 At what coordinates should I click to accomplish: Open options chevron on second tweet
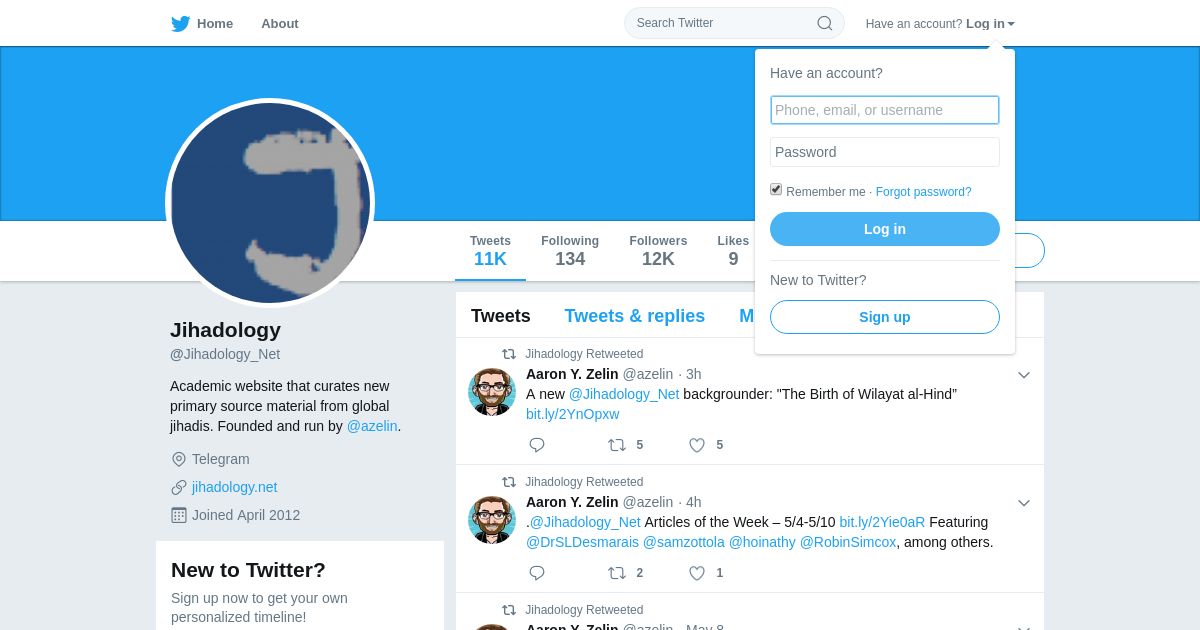pos(1024,503)
